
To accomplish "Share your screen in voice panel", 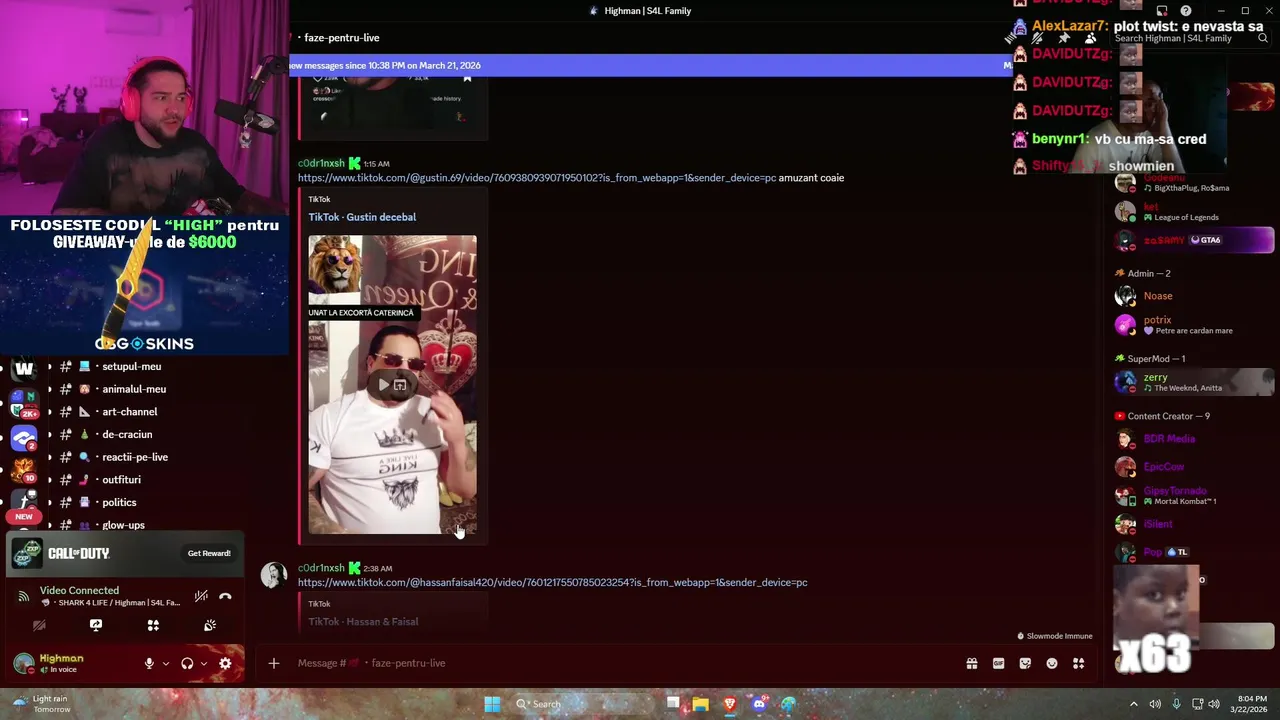I will (96, 625).
